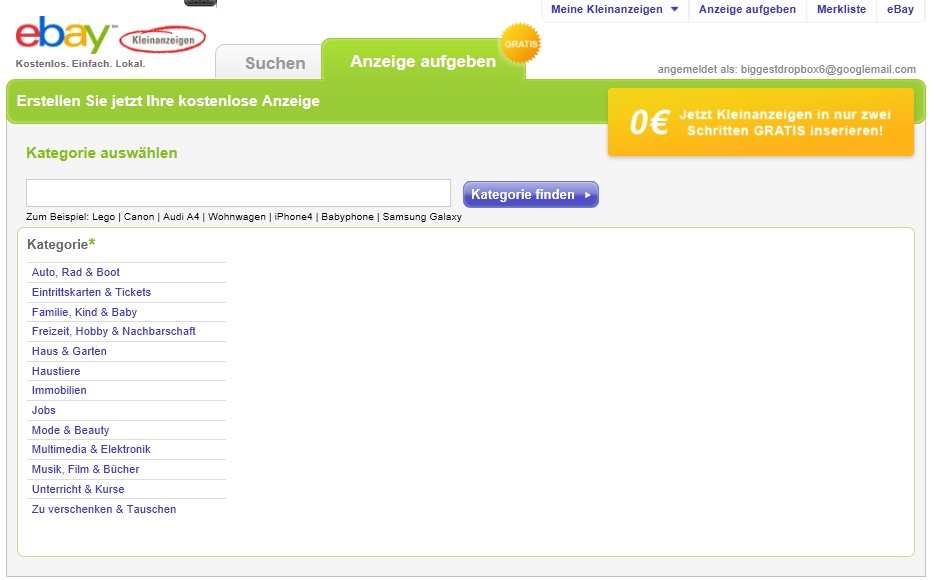Open Anzeige aufgeben in top navigation
This screenshot has width=938, height=580.
click(747, 10)
